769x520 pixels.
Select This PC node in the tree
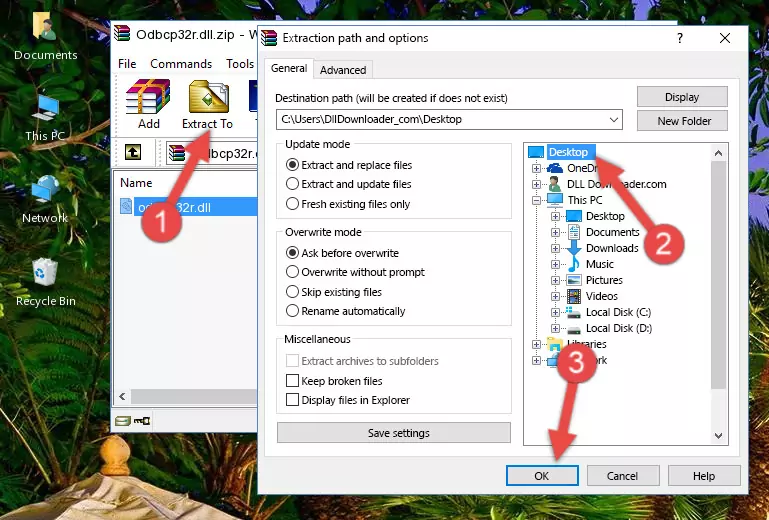585,200
